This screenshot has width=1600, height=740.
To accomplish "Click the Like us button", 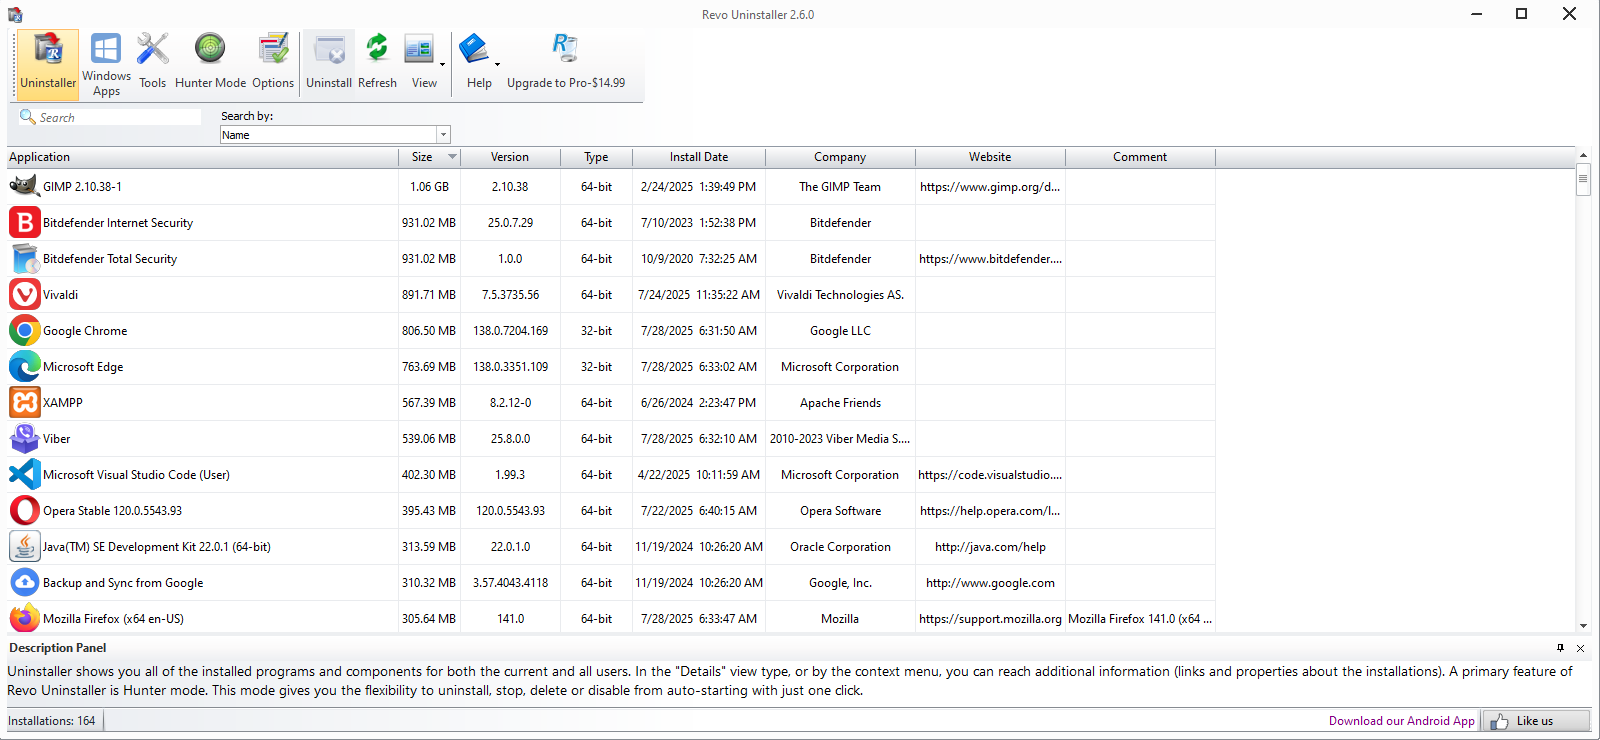I will click(1535, 721).
